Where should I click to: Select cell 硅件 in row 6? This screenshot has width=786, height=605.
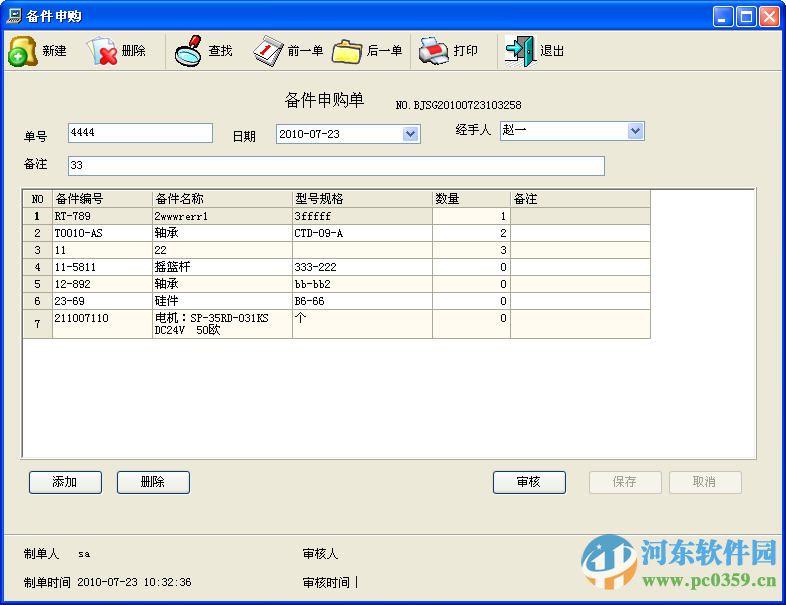click(x=222, y=301)
